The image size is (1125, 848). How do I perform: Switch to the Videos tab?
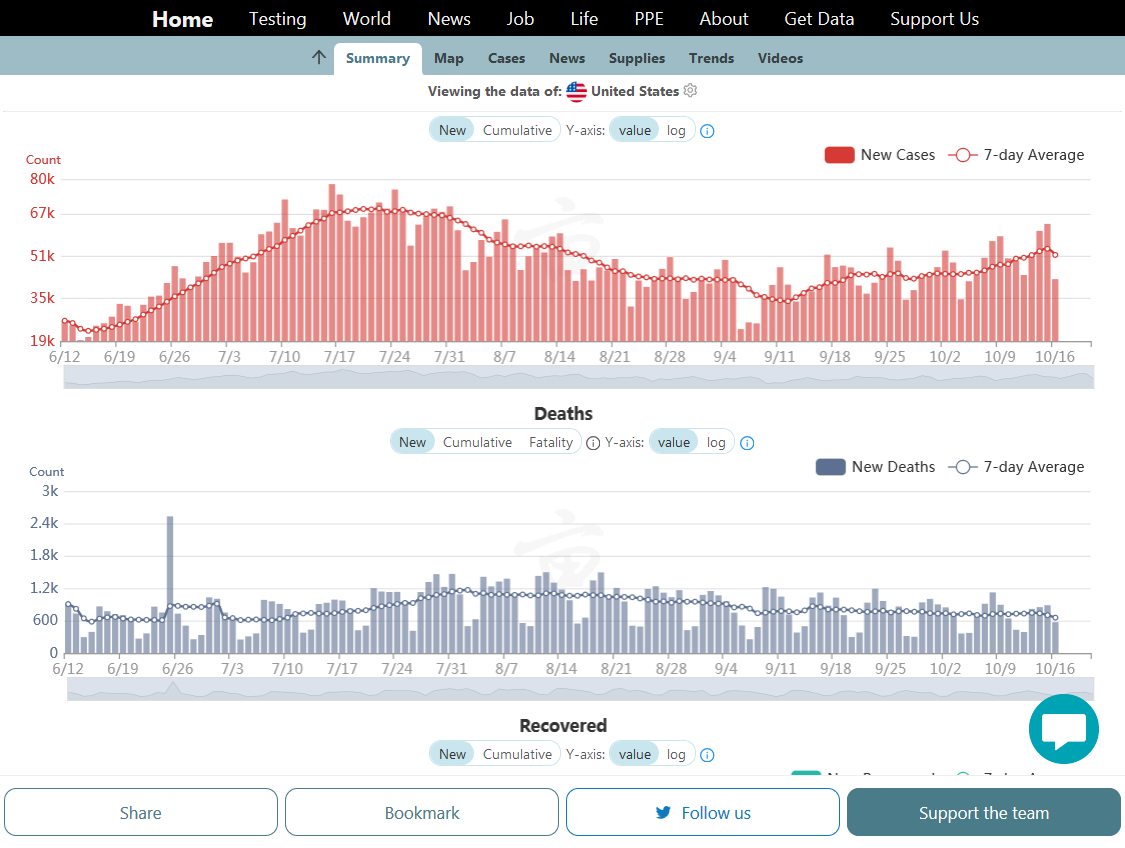tap(781, 58)
